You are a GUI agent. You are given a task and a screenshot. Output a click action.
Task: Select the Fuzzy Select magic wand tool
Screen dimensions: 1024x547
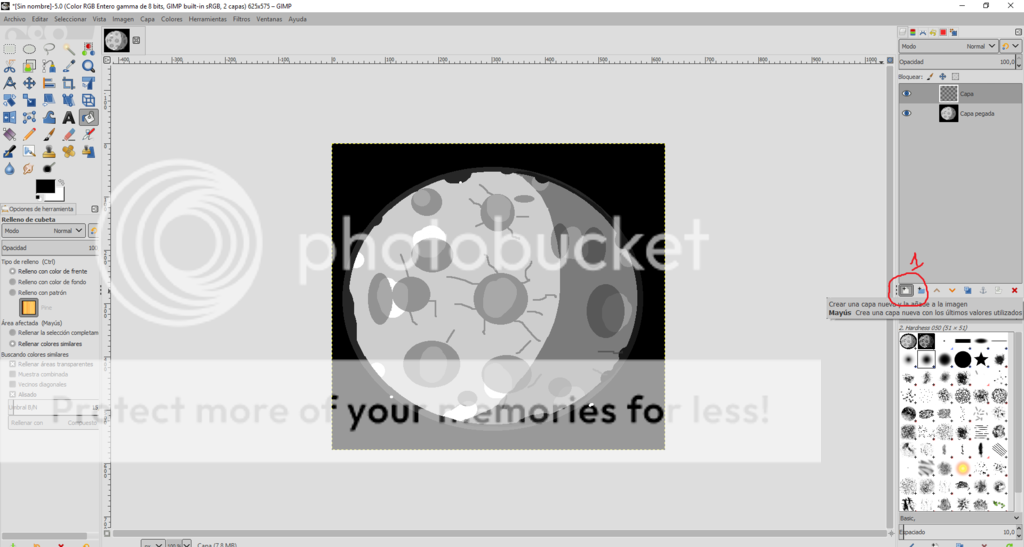click(x=69, y=49)
